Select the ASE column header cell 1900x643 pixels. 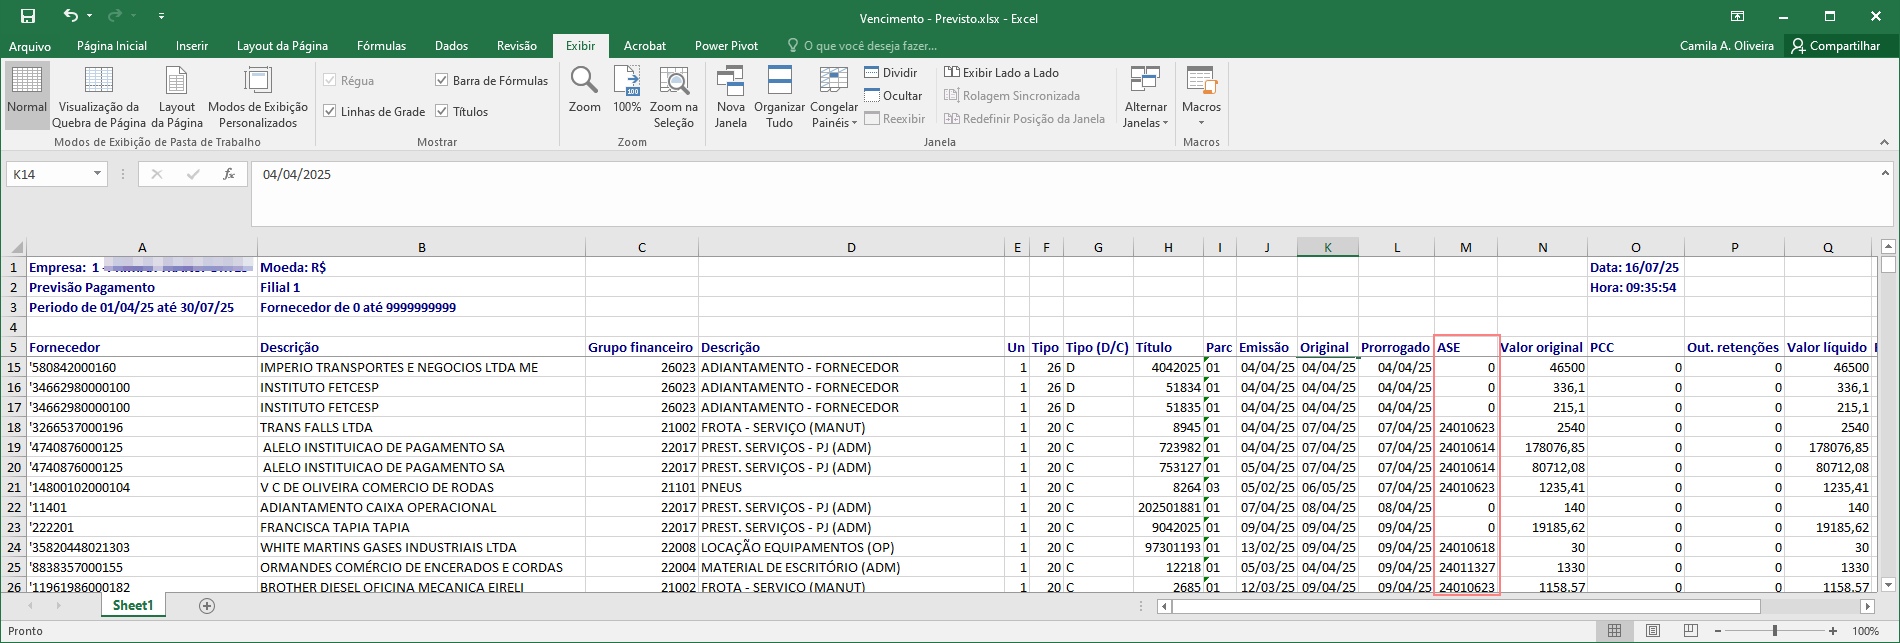click(1466, 347)
